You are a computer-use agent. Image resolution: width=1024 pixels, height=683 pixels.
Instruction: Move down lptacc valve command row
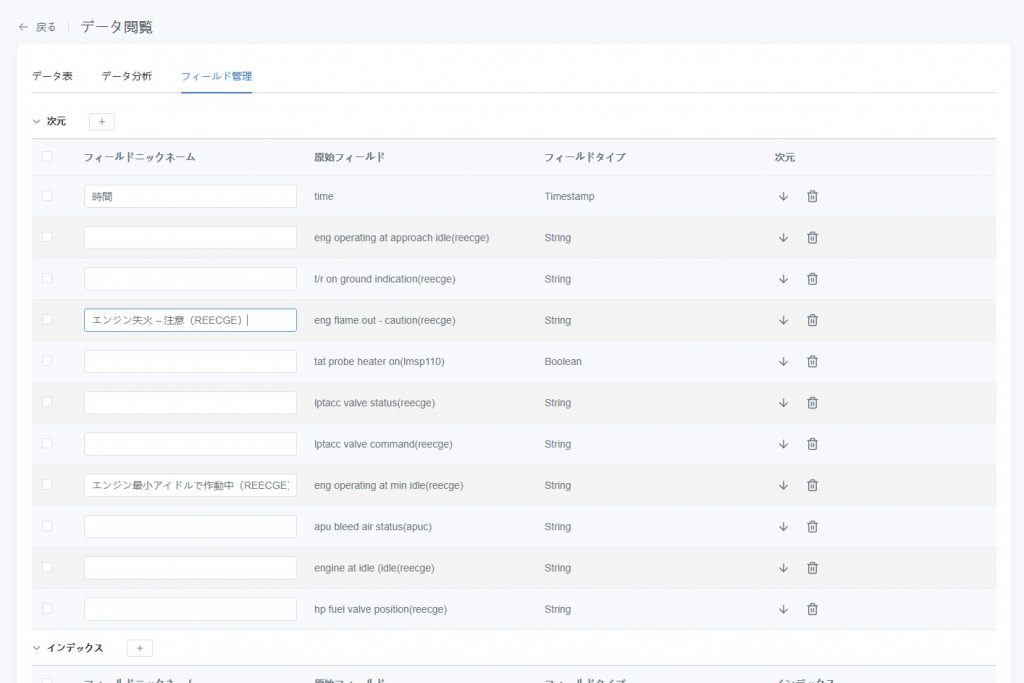[783, 444]
